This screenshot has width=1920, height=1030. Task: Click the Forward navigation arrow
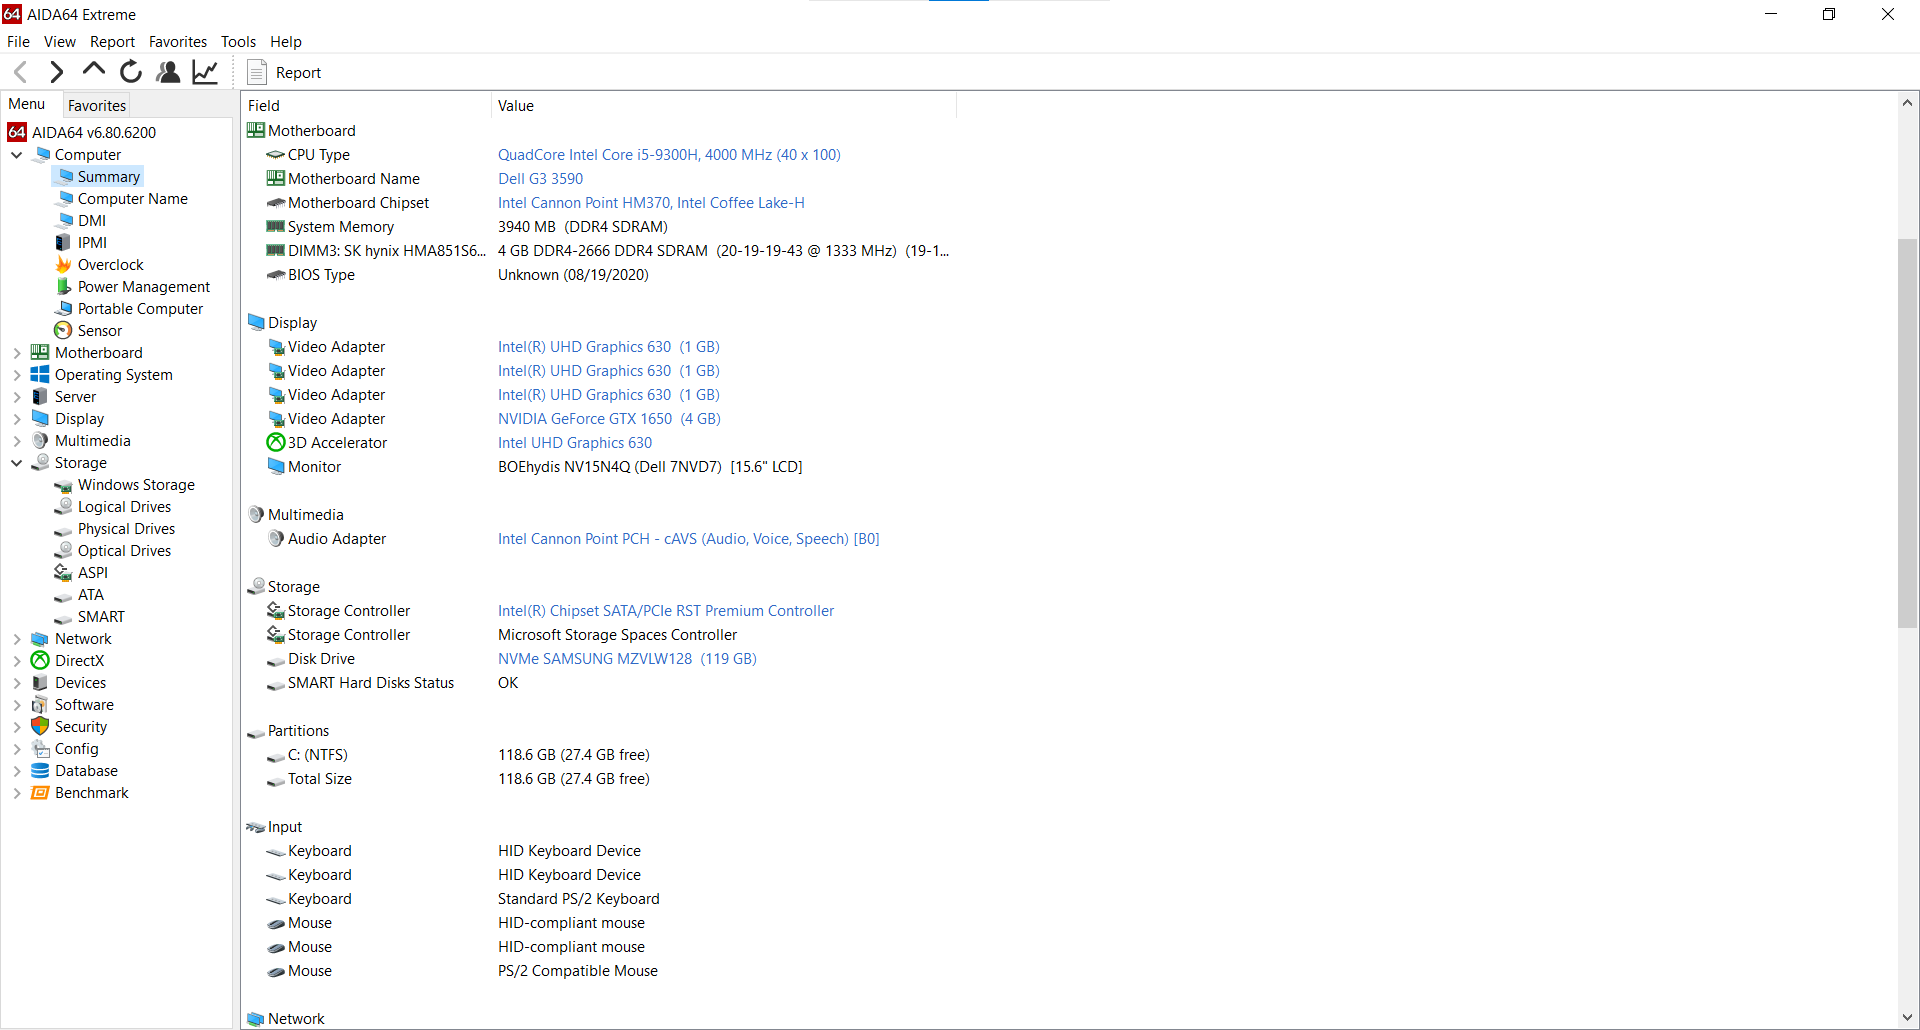click(57, 72)
